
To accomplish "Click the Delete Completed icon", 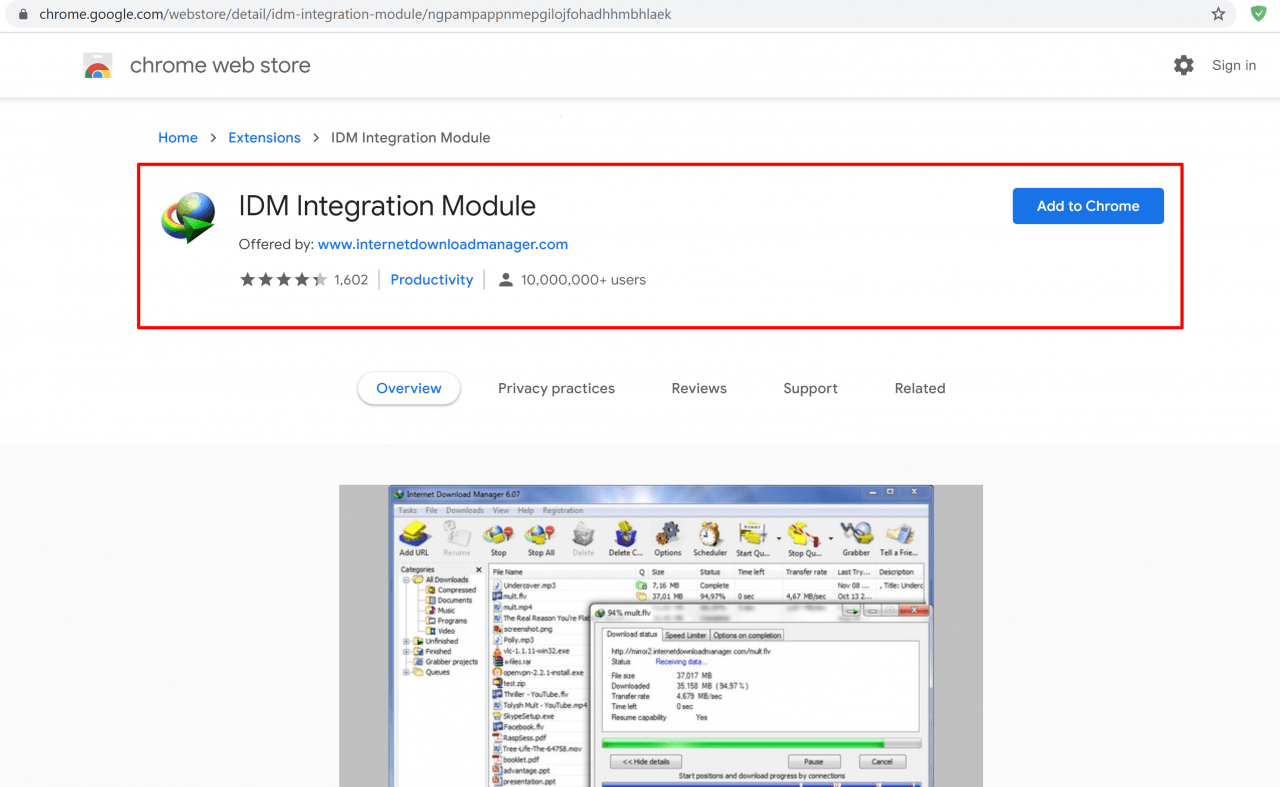I will point(626,535).
